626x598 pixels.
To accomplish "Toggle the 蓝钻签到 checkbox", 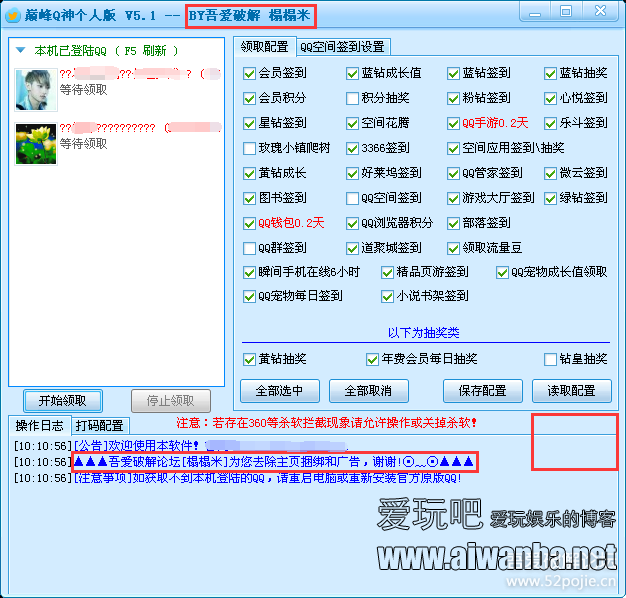I will click(x=453, y=73).
